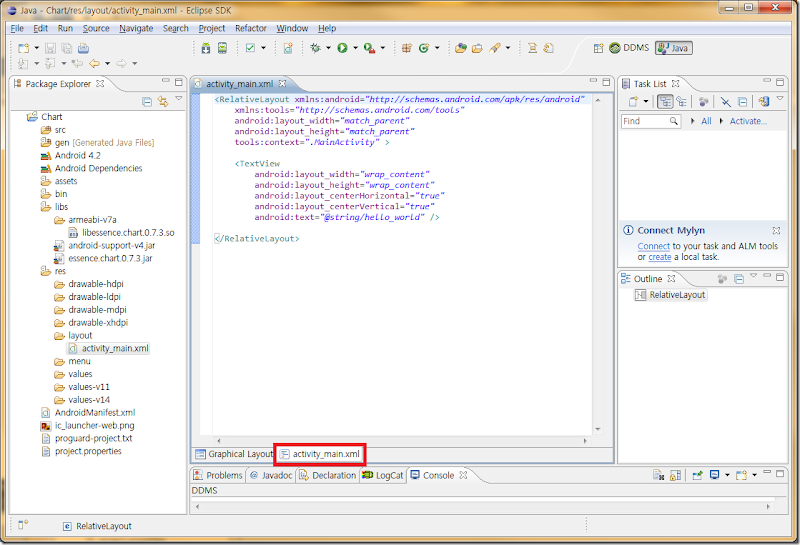Toggle Scheduled presentation in Task List
This screenshot has height=545, width=800.
[x=681, y=102]
